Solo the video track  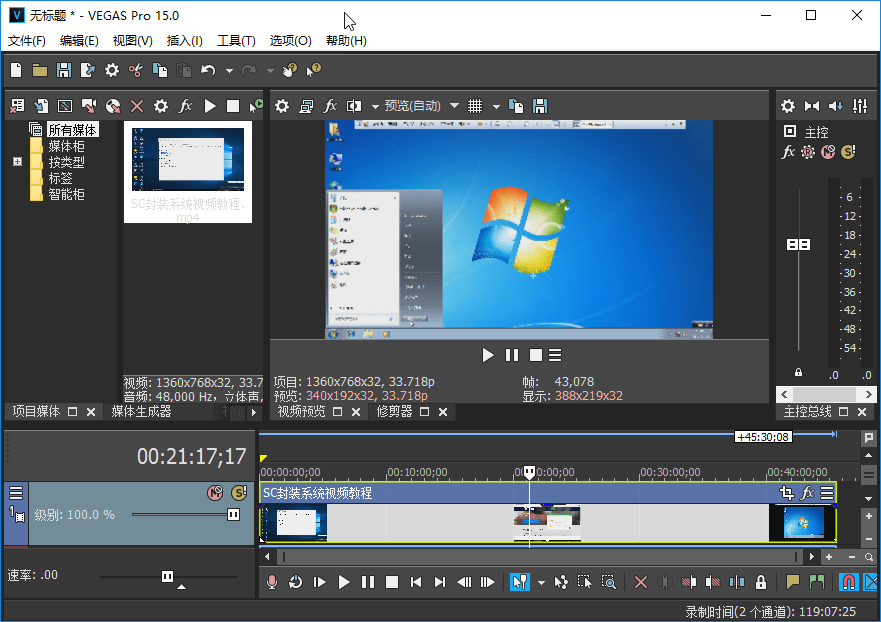pyautogui.click(x=239, y=493)
